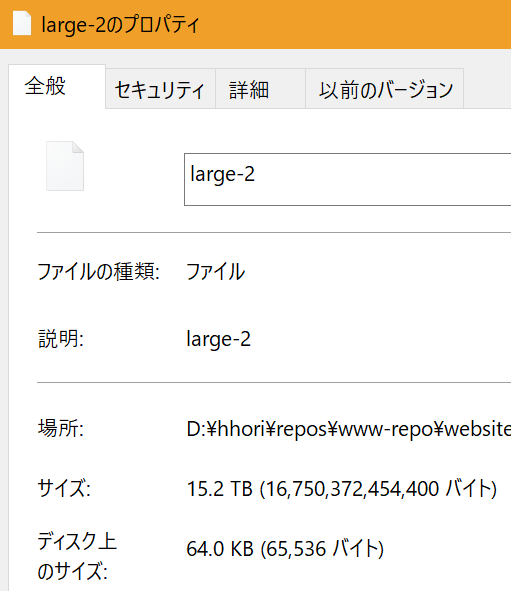Click the orange title bar area
Viewport: 511px width, 591px height.
coord(354,24)
